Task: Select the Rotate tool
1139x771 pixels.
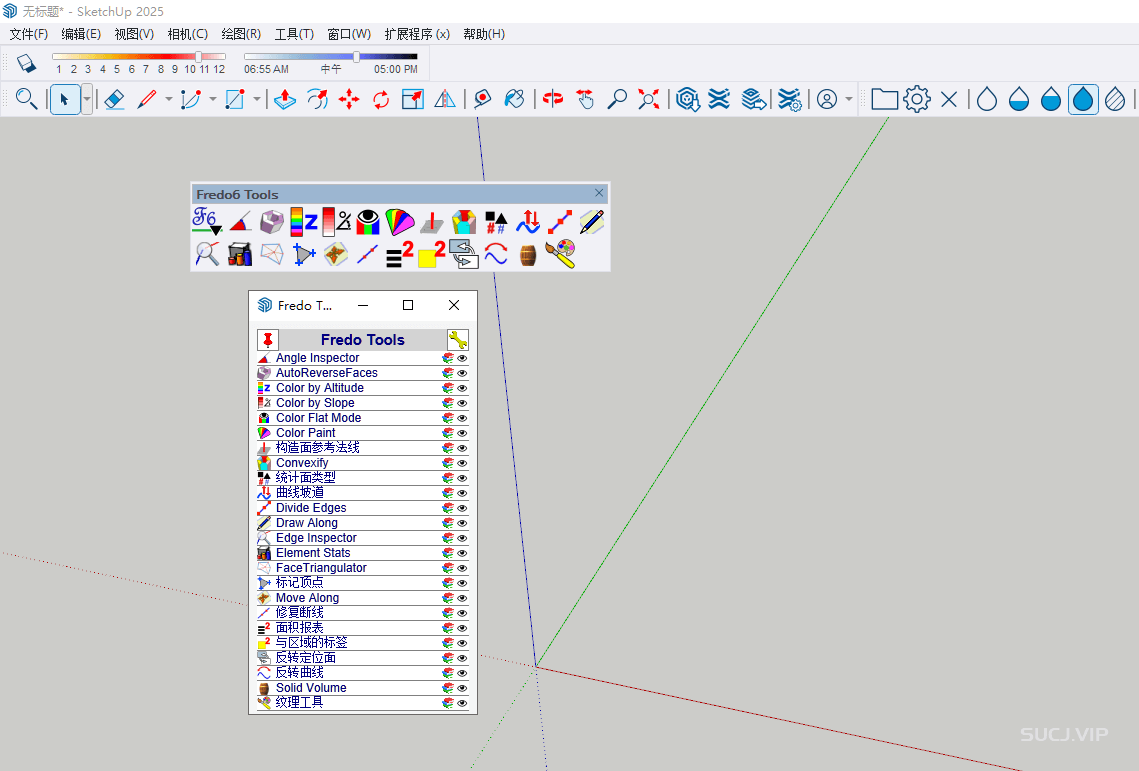Action: tap(381, 99)
